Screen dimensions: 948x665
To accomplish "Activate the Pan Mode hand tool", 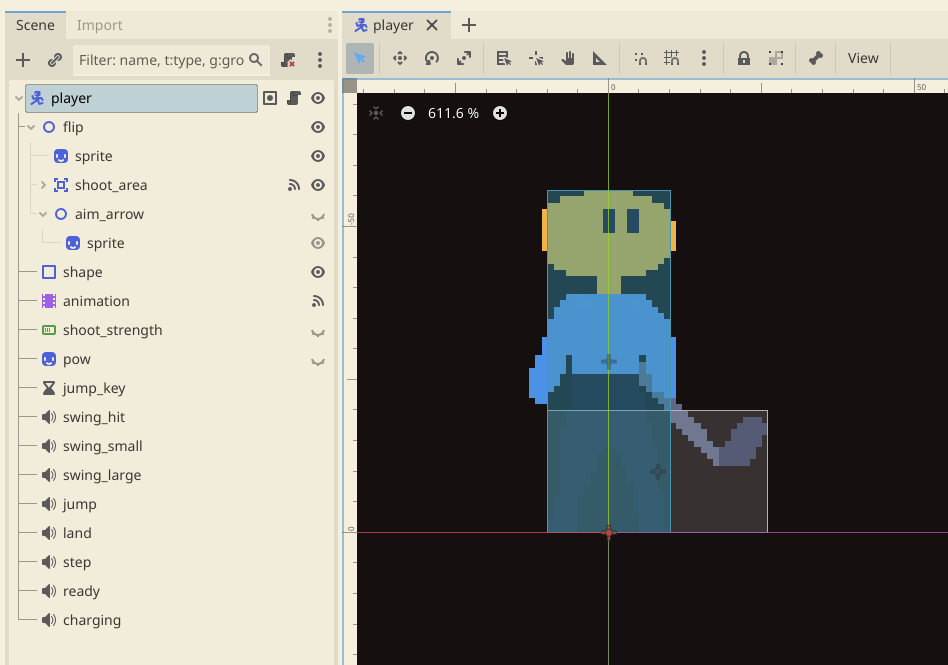I will pyautogui.click(x=568, y=58).
